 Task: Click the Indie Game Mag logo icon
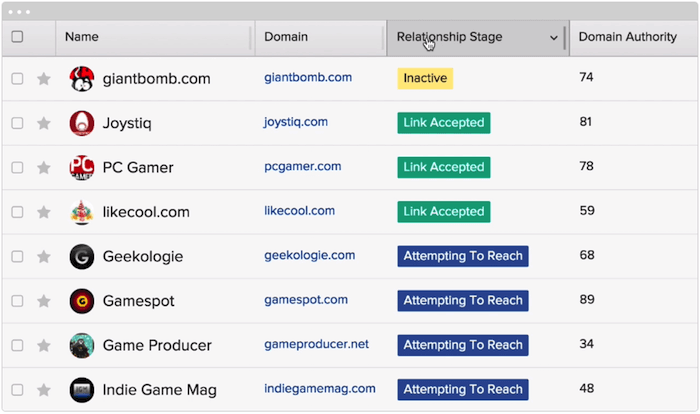(82, 390)
